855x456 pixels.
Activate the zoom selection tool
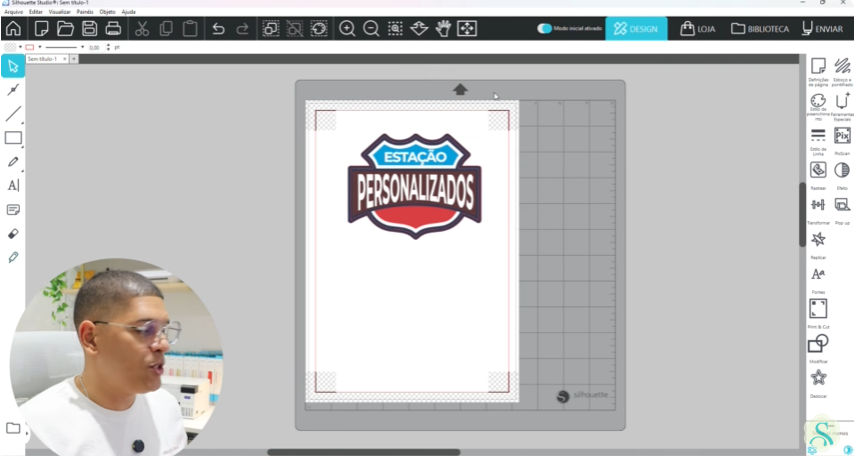[395, 28]
